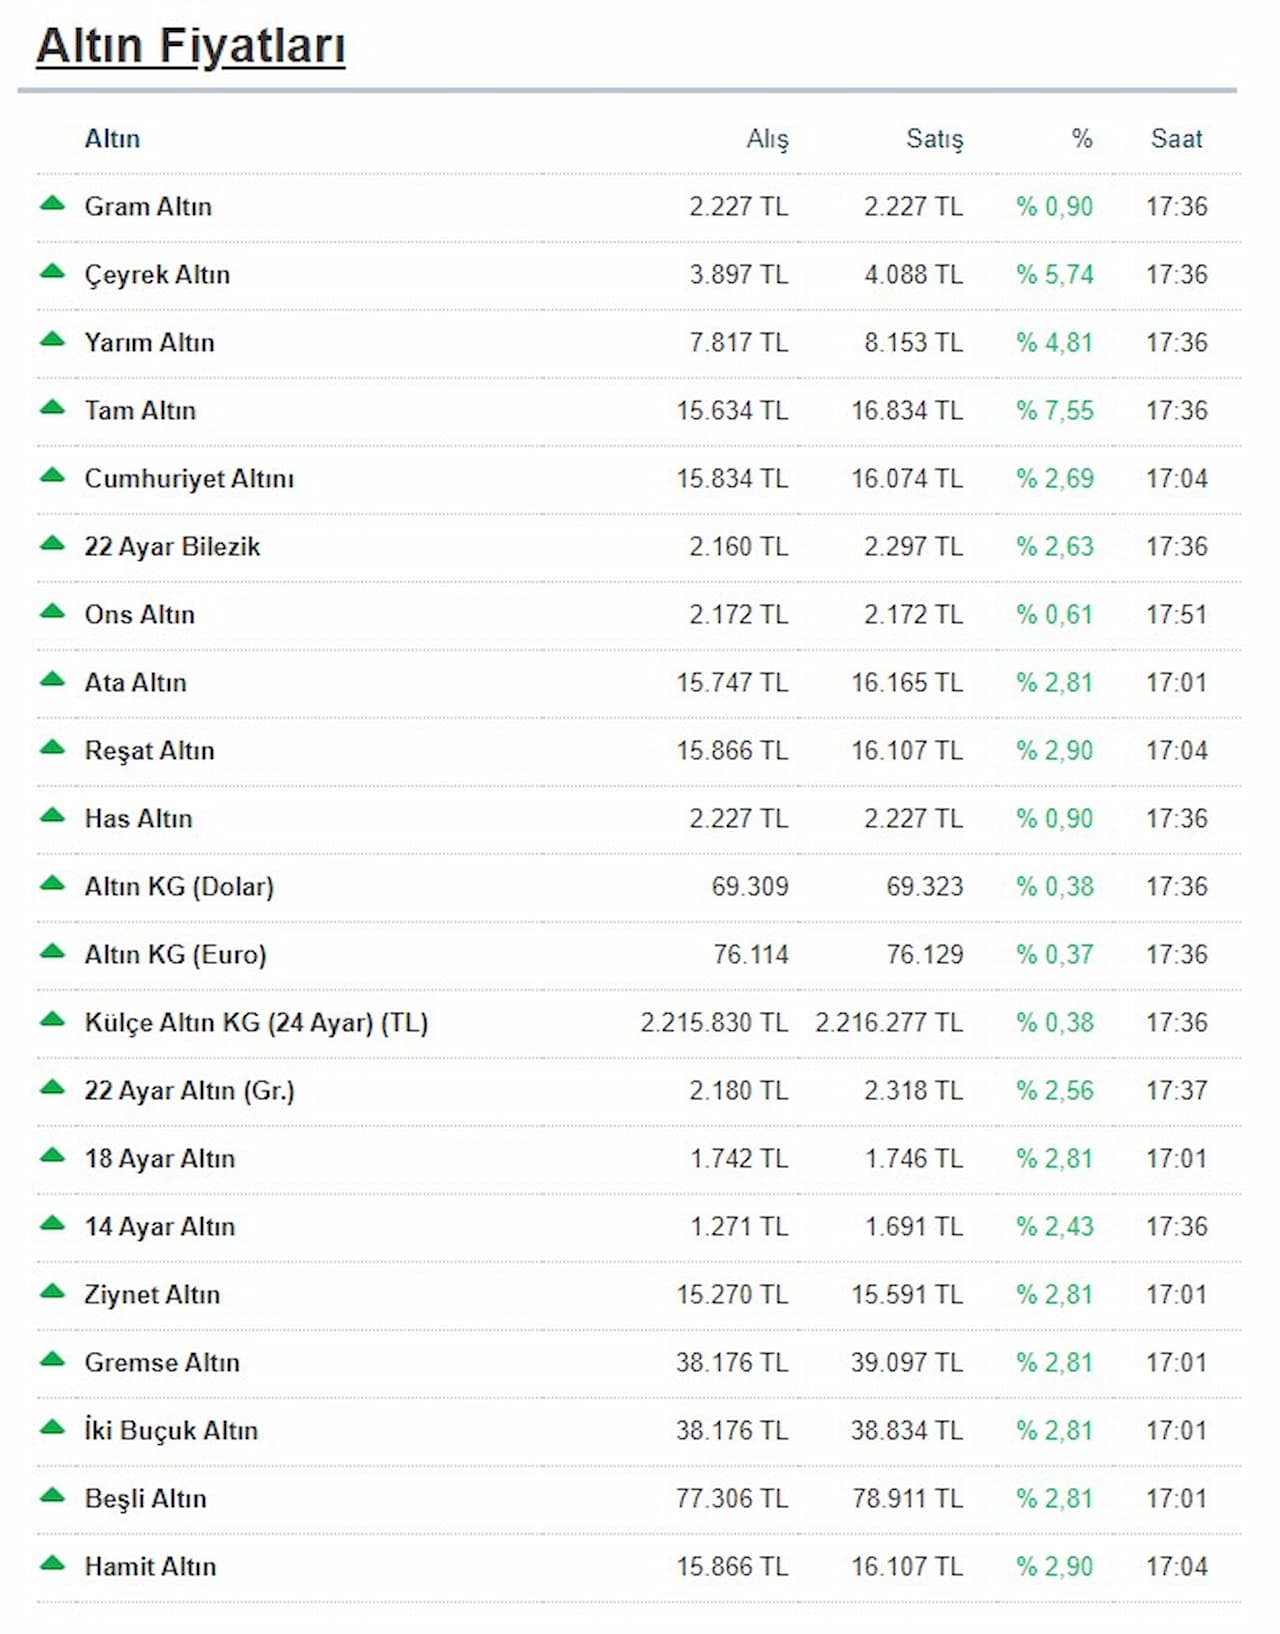Click the green up arrow beside Gram Altın
Viewport: 1280px width, 1634px height.
tap(52, 204)
